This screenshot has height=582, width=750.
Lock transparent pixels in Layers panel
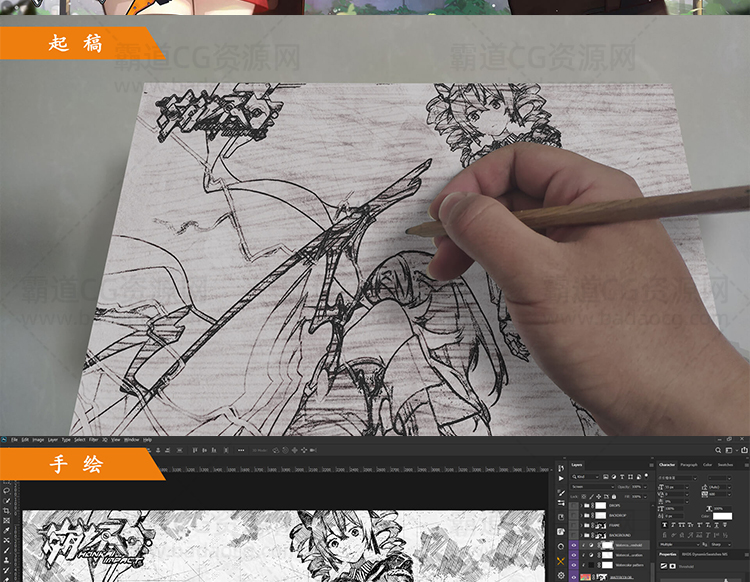tap(584, 496)
